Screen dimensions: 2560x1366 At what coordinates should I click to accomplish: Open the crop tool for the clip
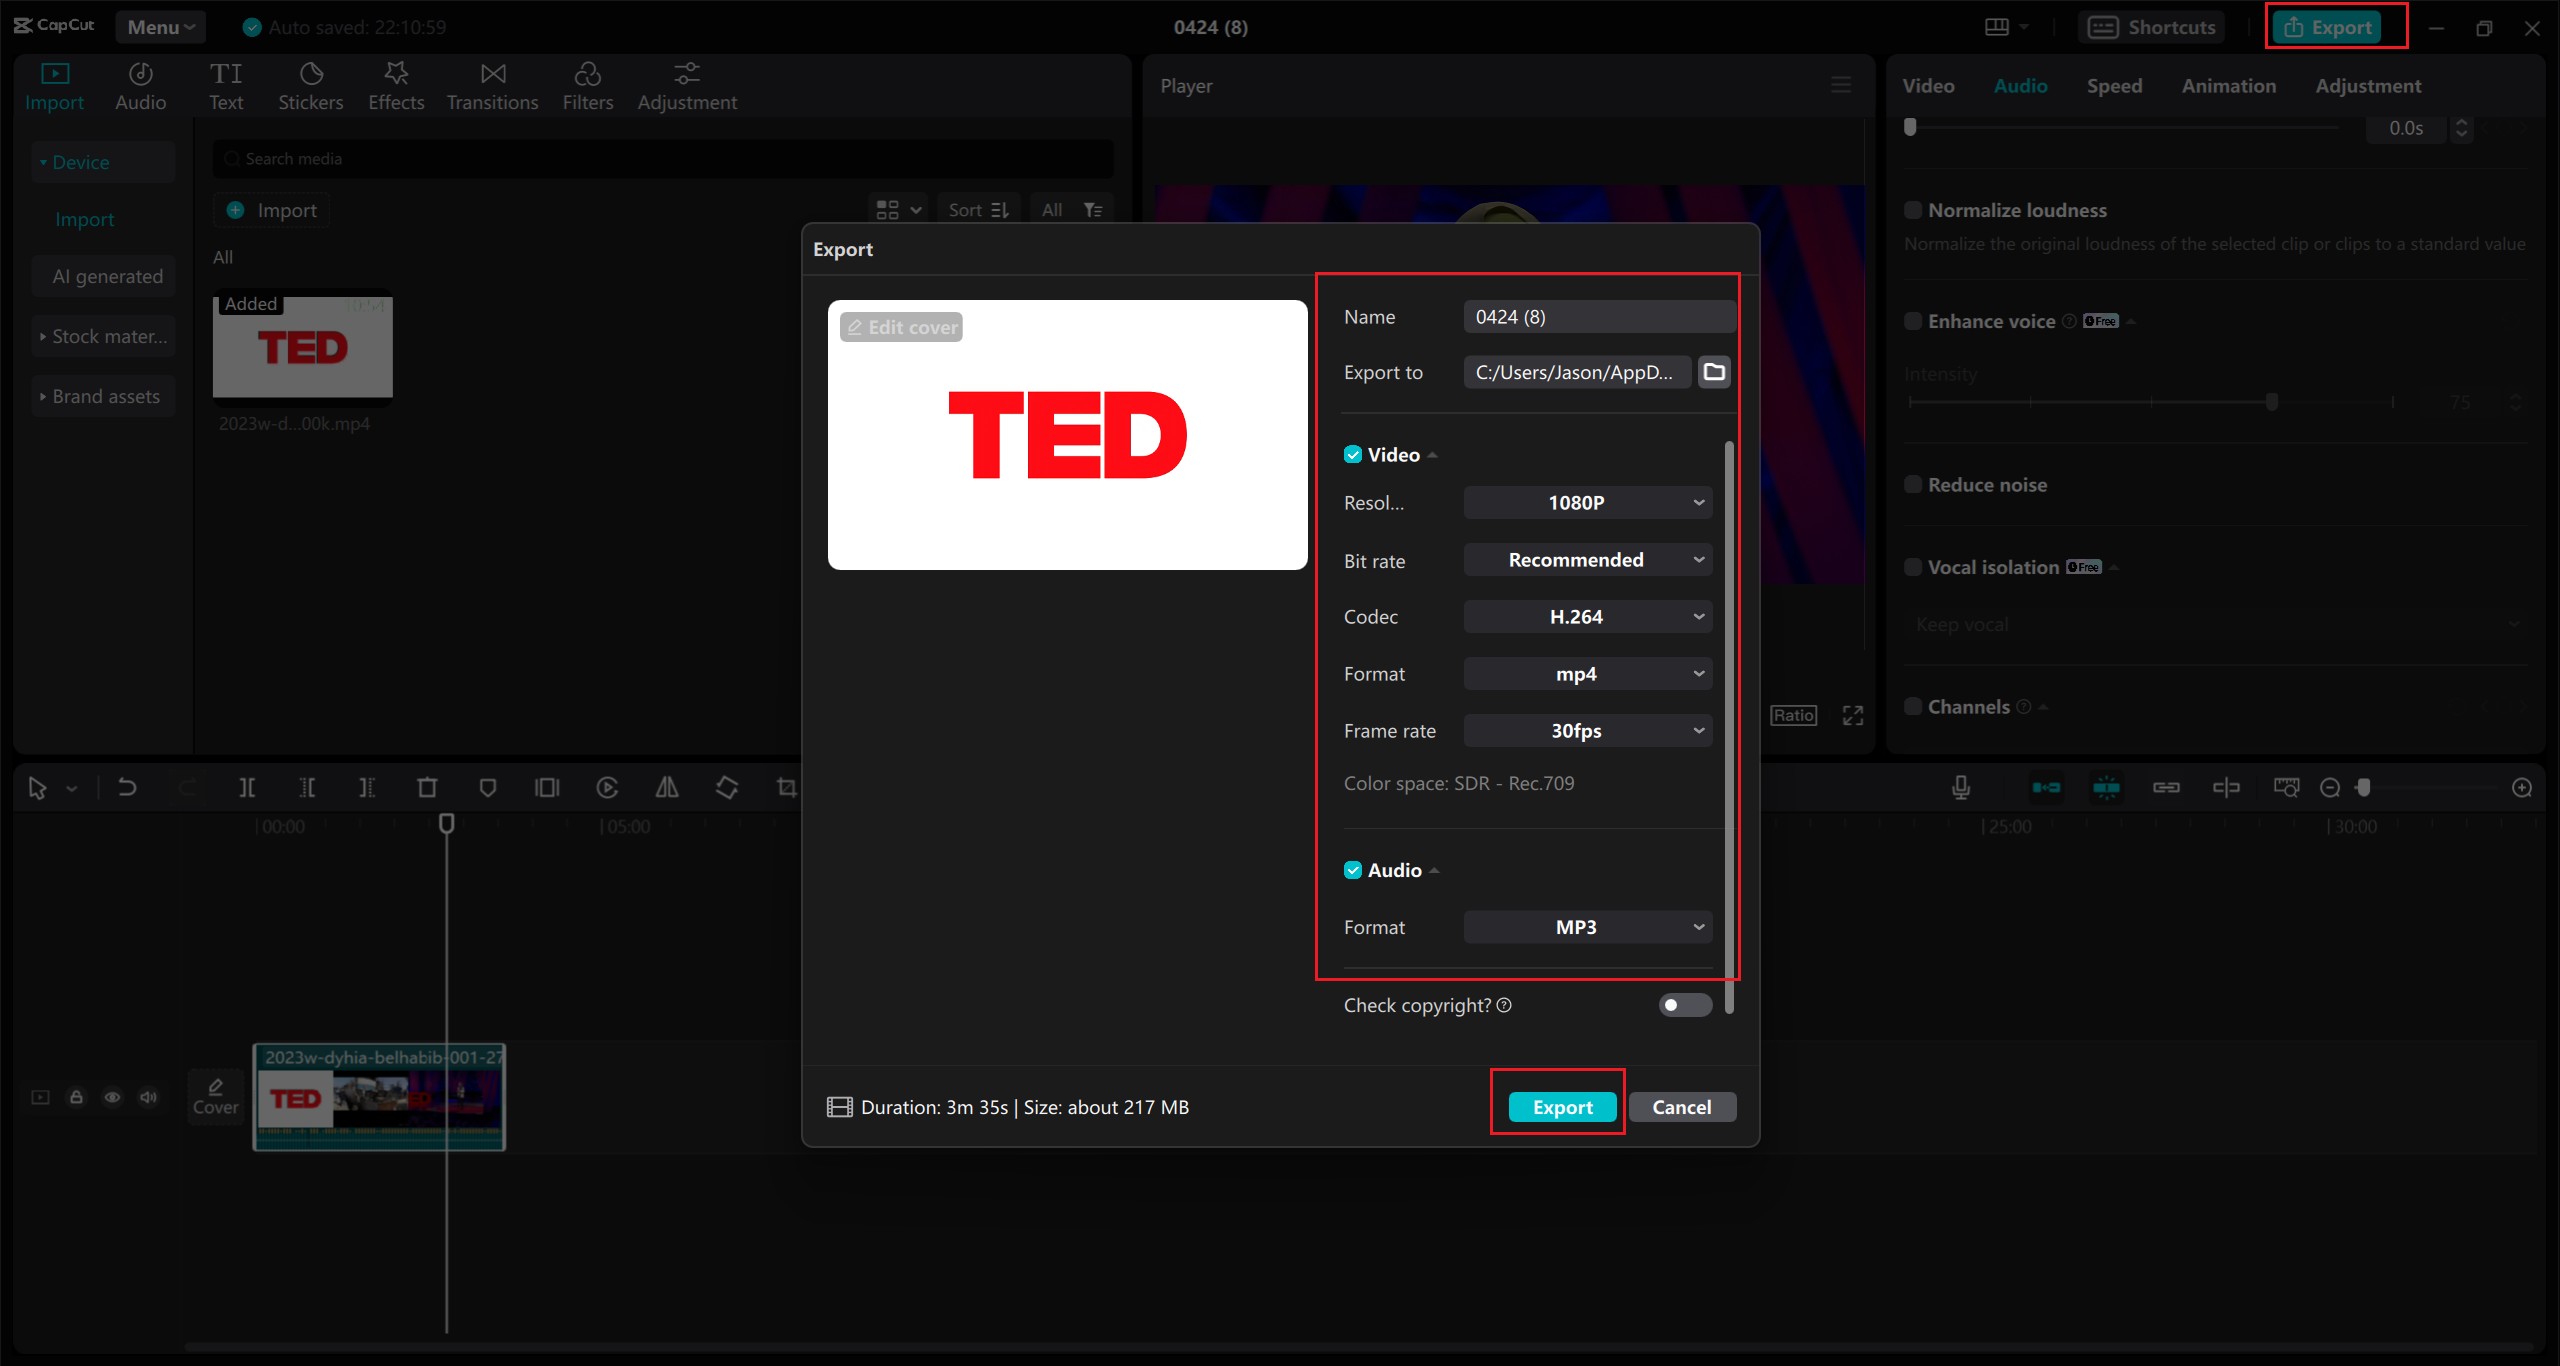point(787,787)
